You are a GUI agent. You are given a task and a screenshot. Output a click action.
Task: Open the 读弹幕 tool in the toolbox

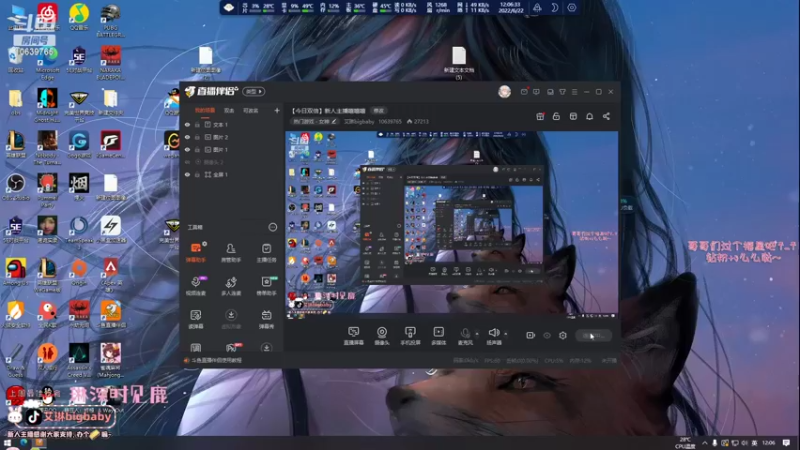point(196,319)
